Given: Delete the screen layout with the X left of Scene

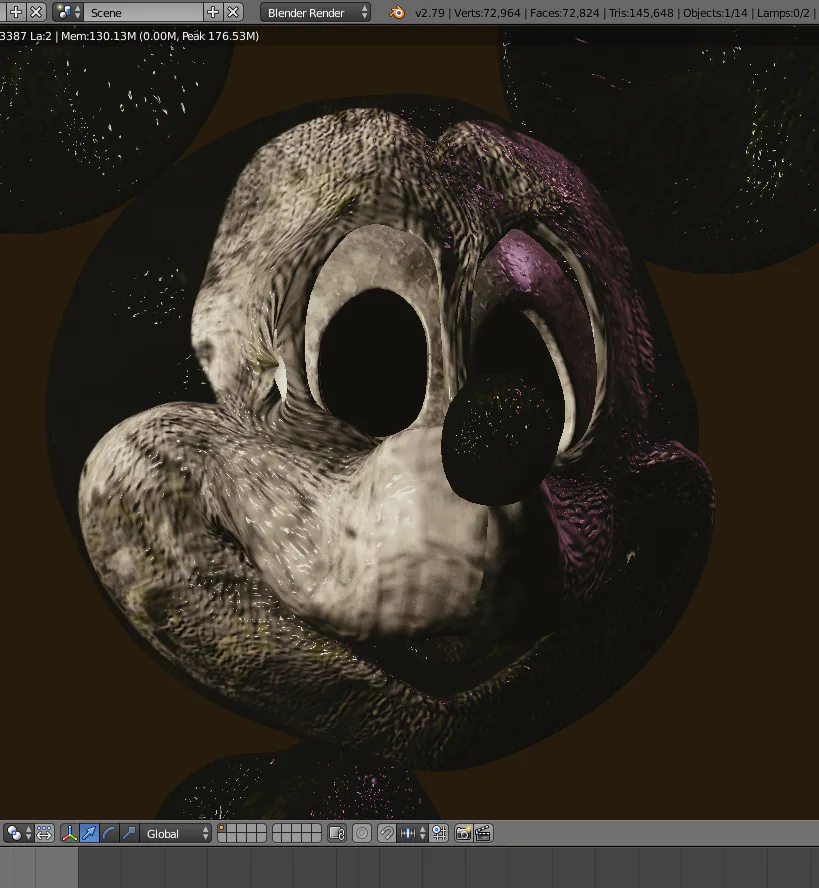Looking at the screenshot, I should pyautogui.click(x=36, y=12).
